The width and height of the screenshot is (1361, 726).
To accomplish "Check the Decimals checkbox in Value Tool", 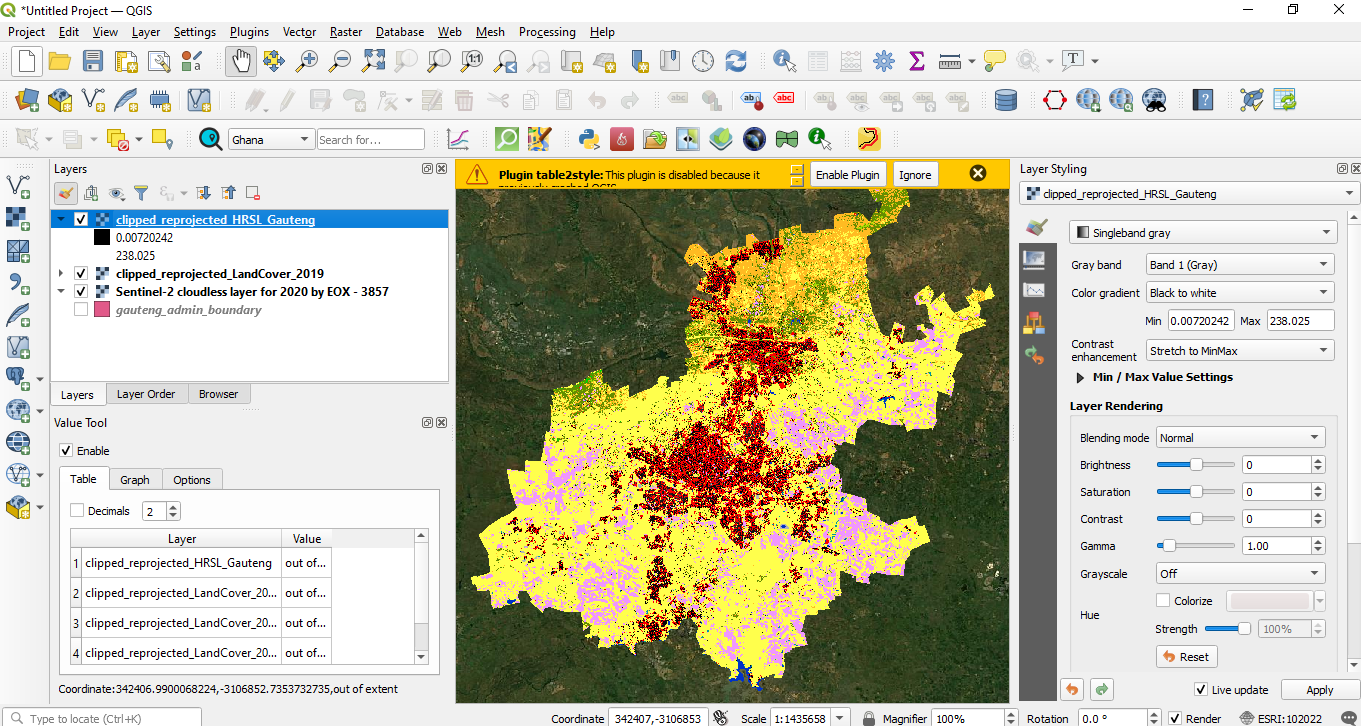I will [77, 511].
